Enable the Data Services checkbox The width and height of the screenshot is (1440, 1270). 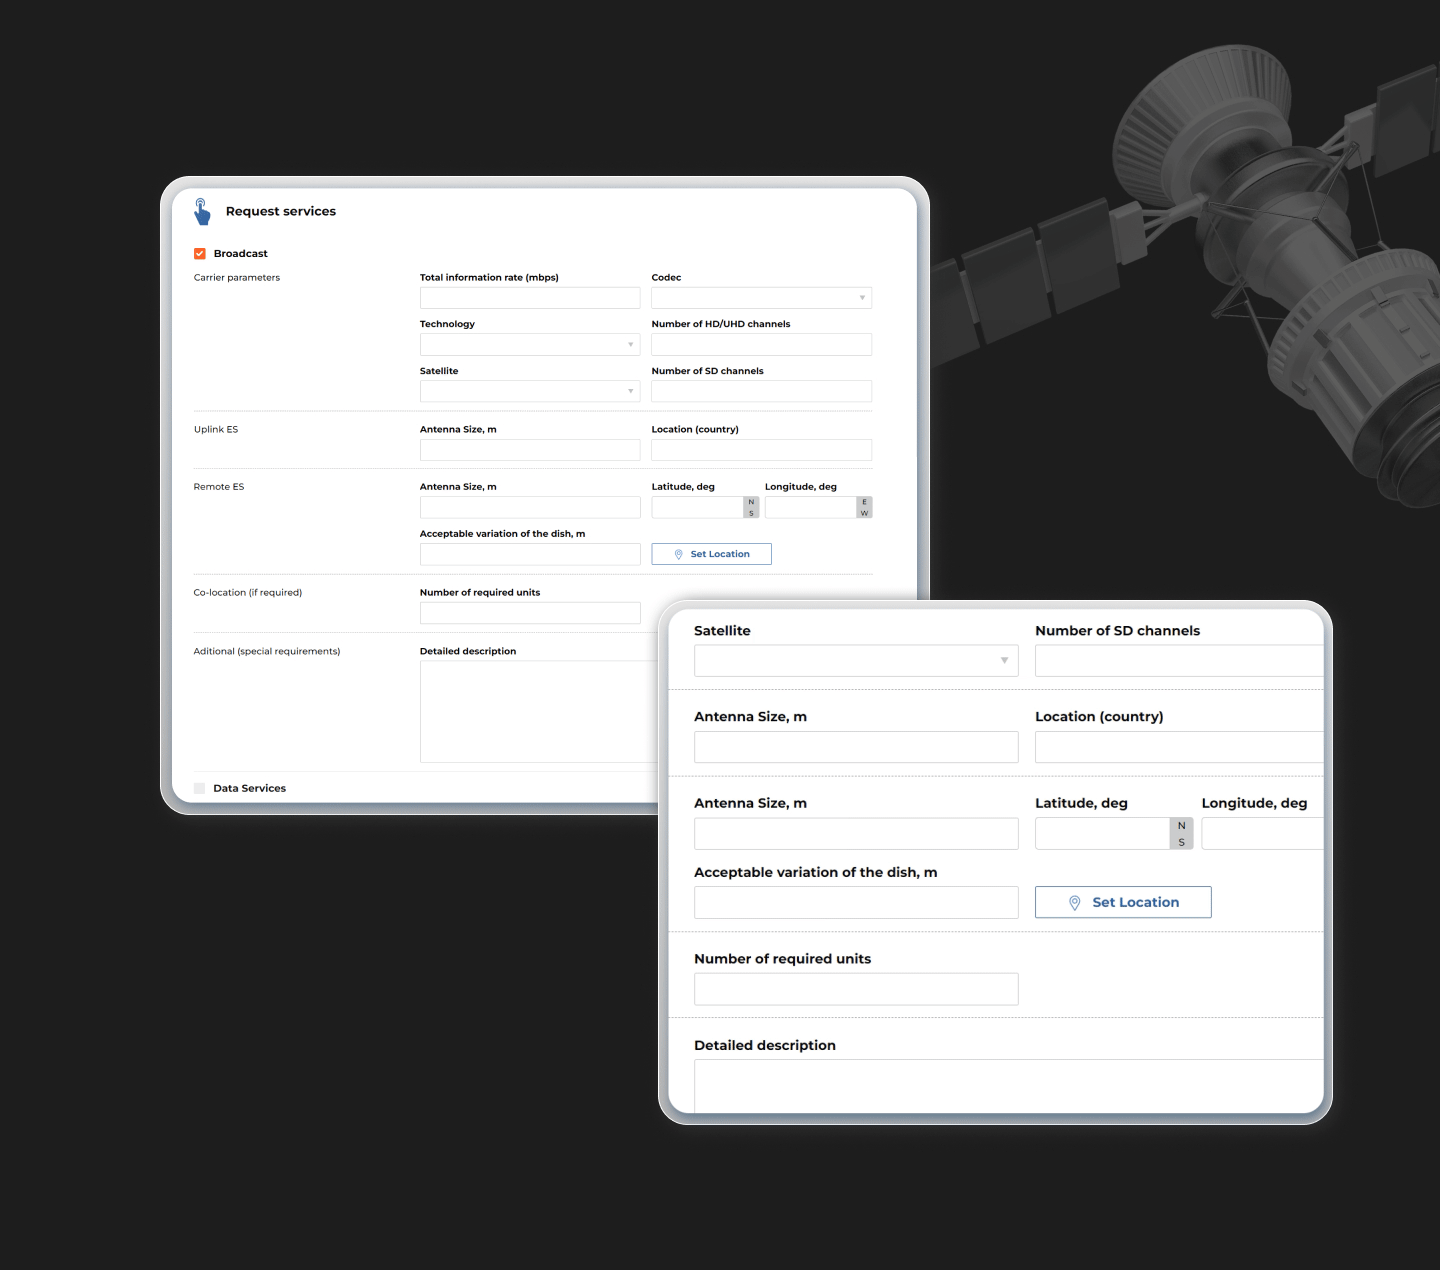pos(199,788)
